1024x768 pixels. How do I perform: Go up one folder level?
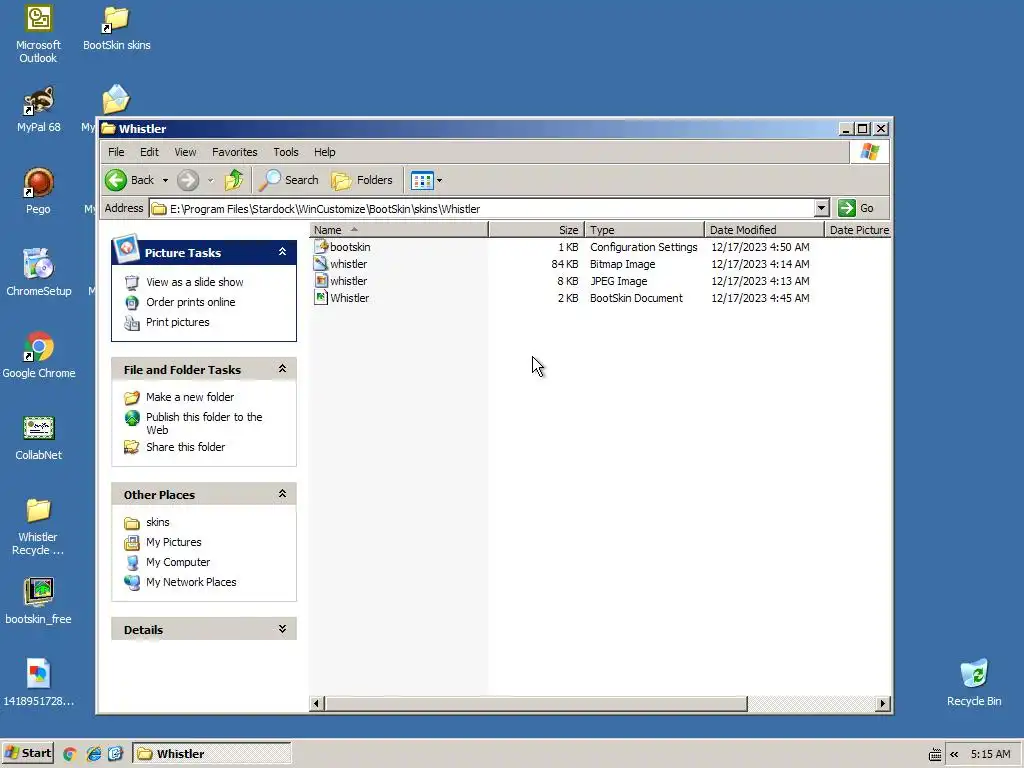[x=234, y=180]
